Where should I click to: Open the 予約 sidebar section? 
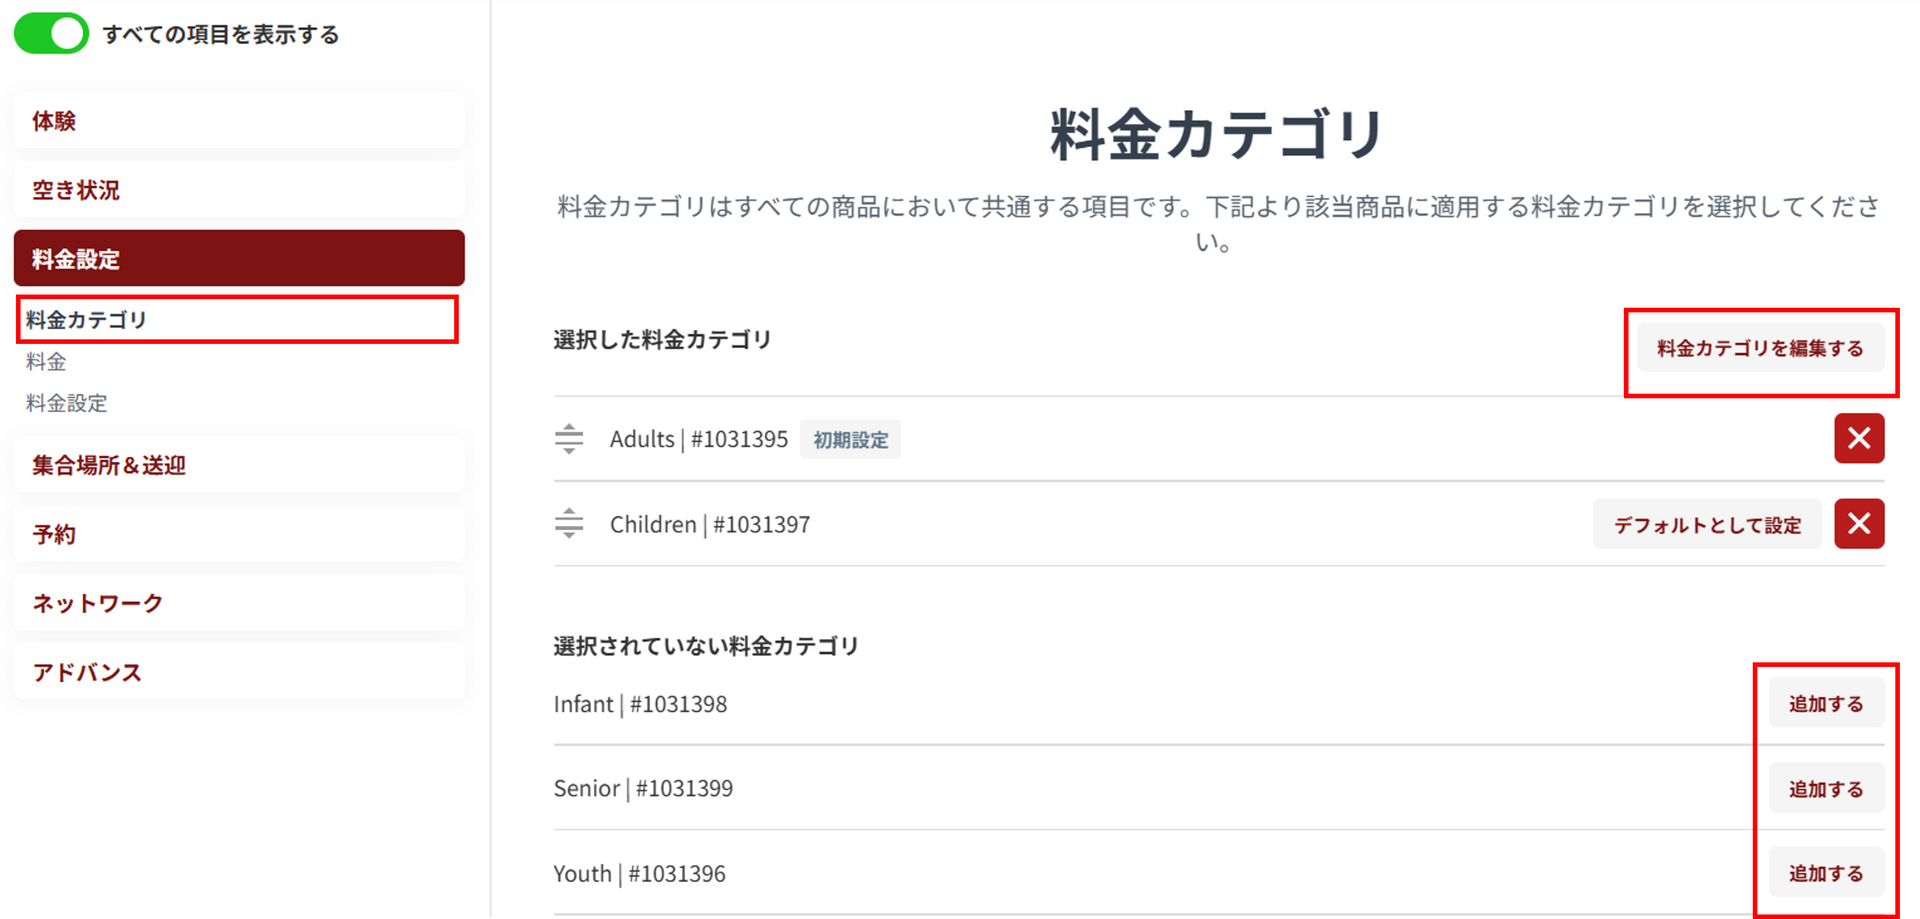(238, 534)
